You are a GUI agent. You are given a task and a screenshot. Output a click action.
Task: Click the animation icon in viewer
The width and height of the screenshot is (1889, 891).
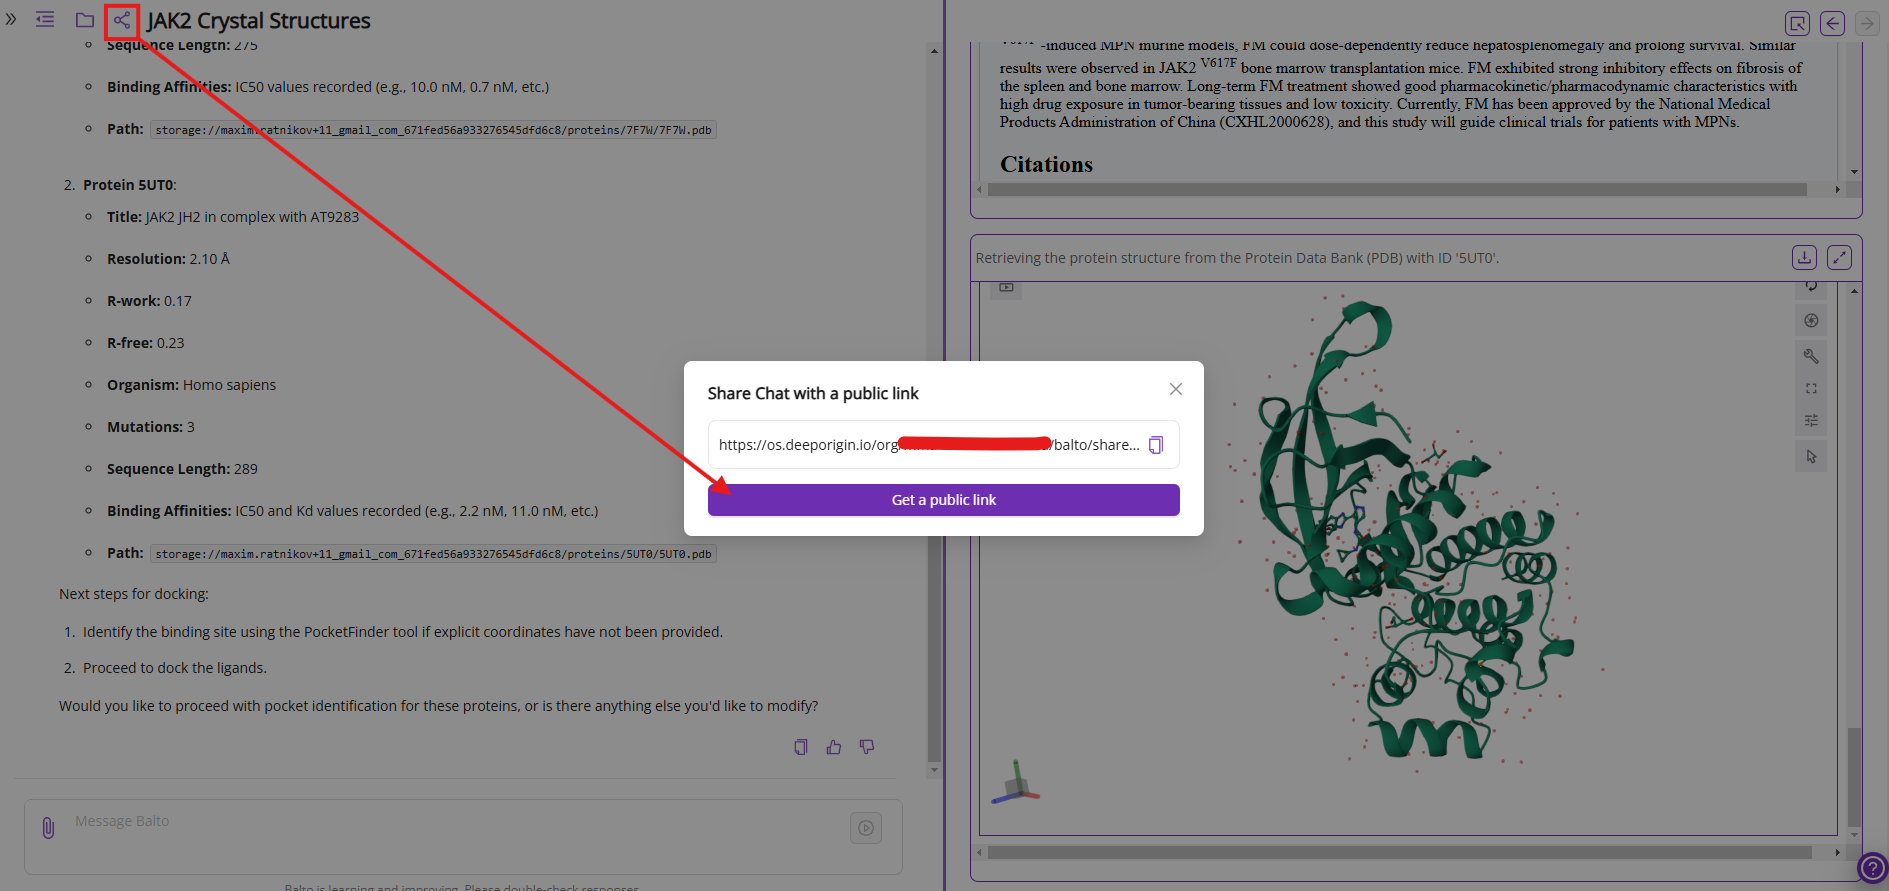[1006, 288]
